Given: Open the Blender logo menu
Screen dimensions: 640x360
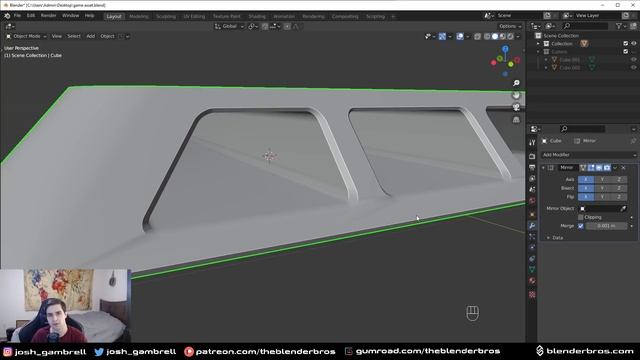Looking at the screenshot, I should (x=7, y=16).
